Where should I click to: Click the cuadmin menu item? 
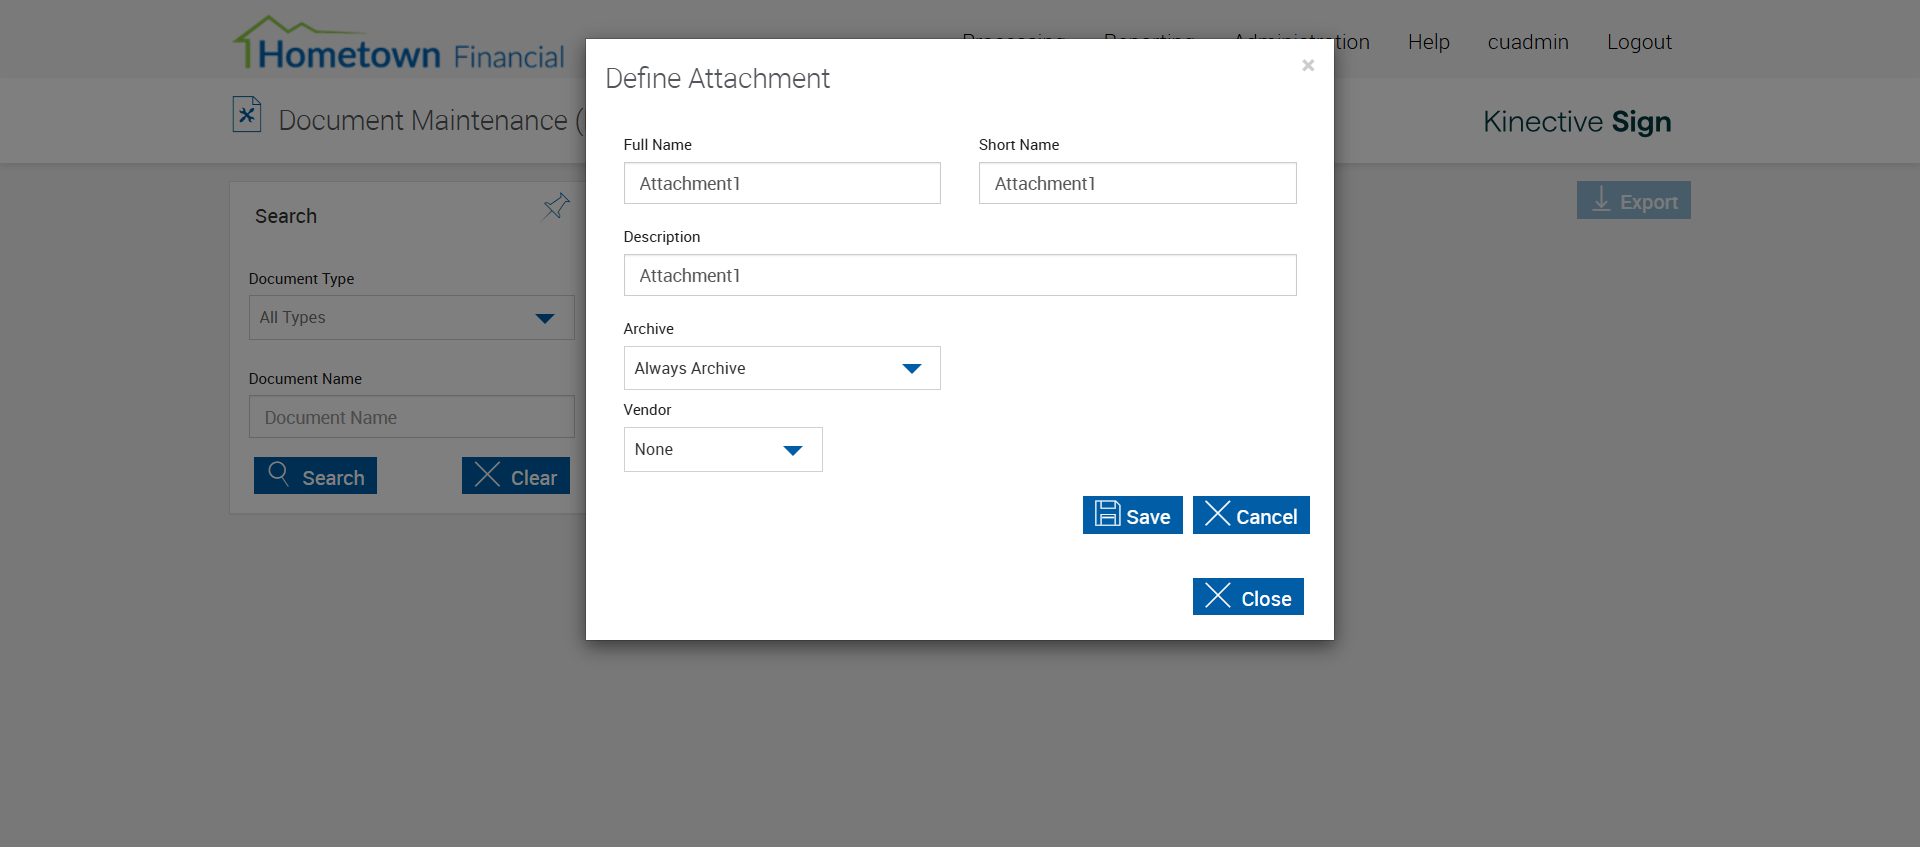(1527, 42)
